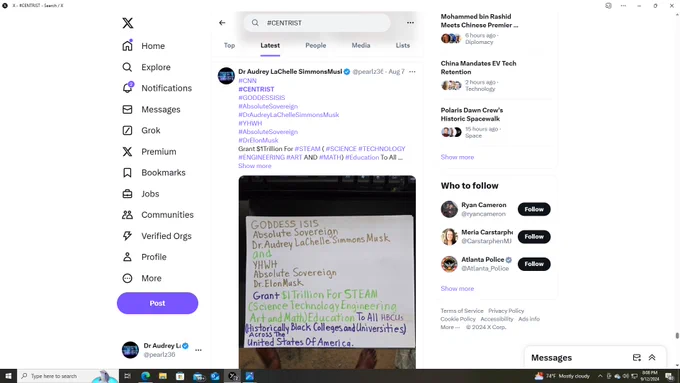Open Microsoft Store in taskbar

point(180,376)
